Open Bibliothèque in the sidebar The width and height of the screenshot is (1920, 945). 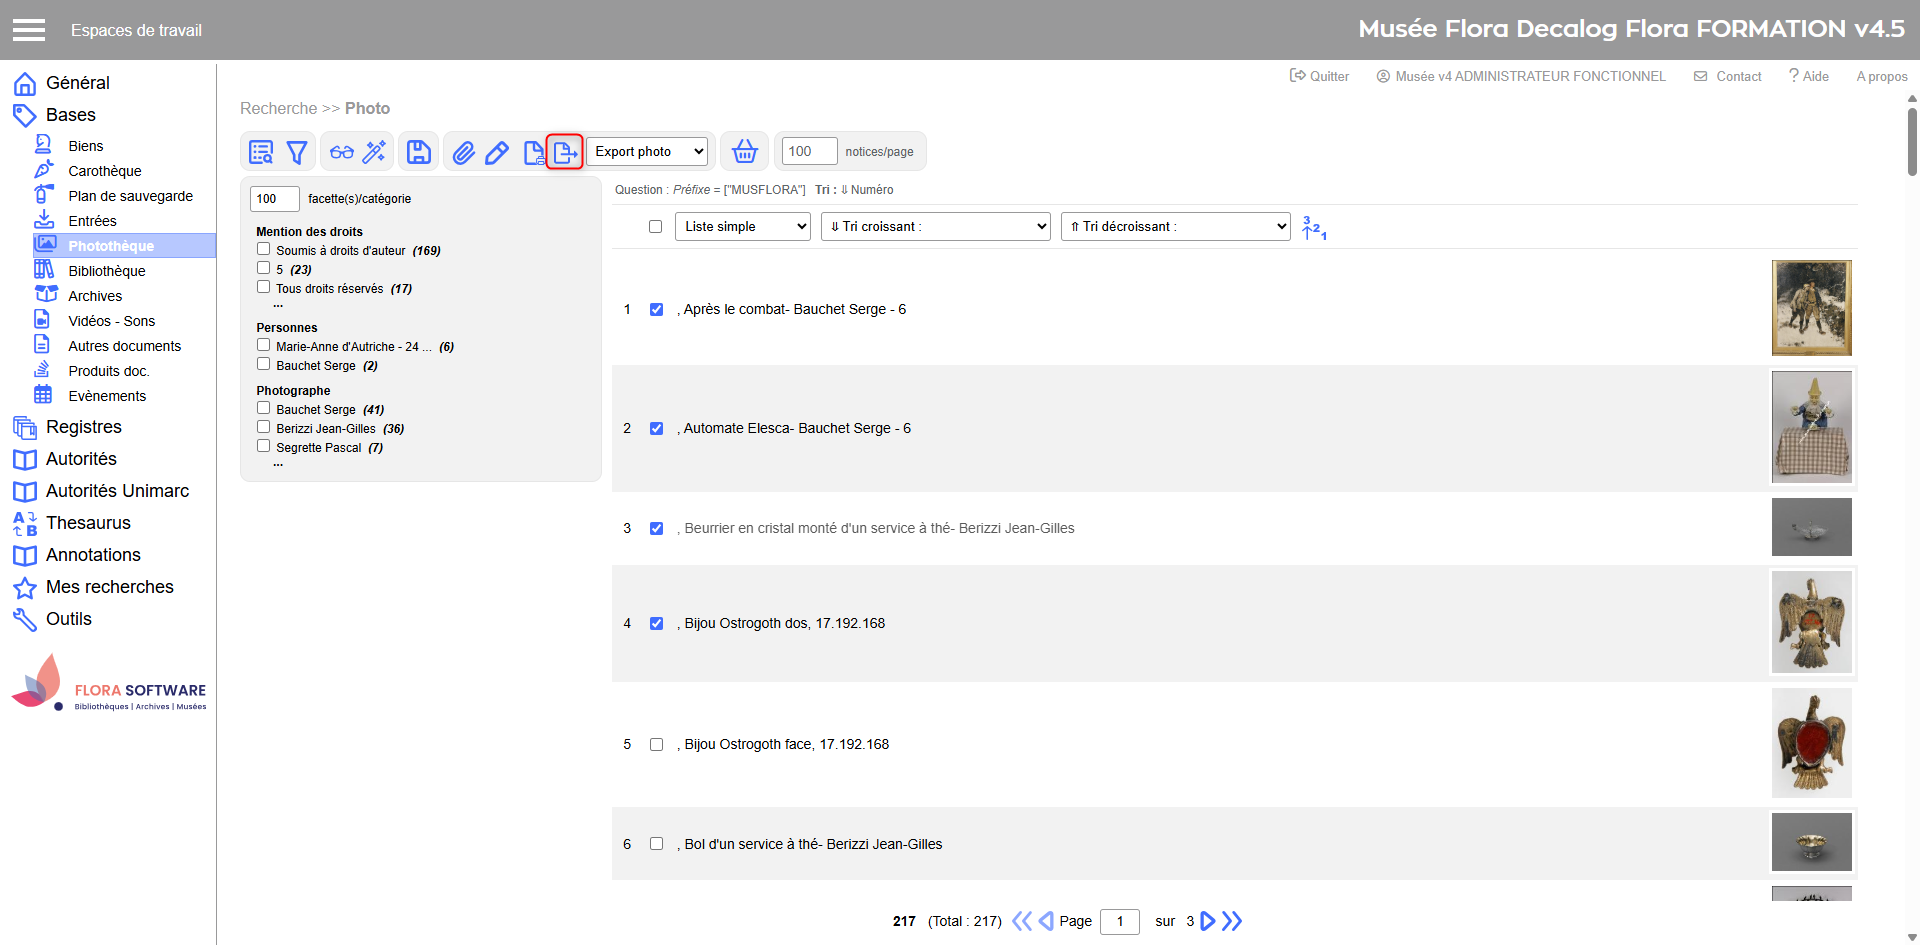click(x=106, y=271)
